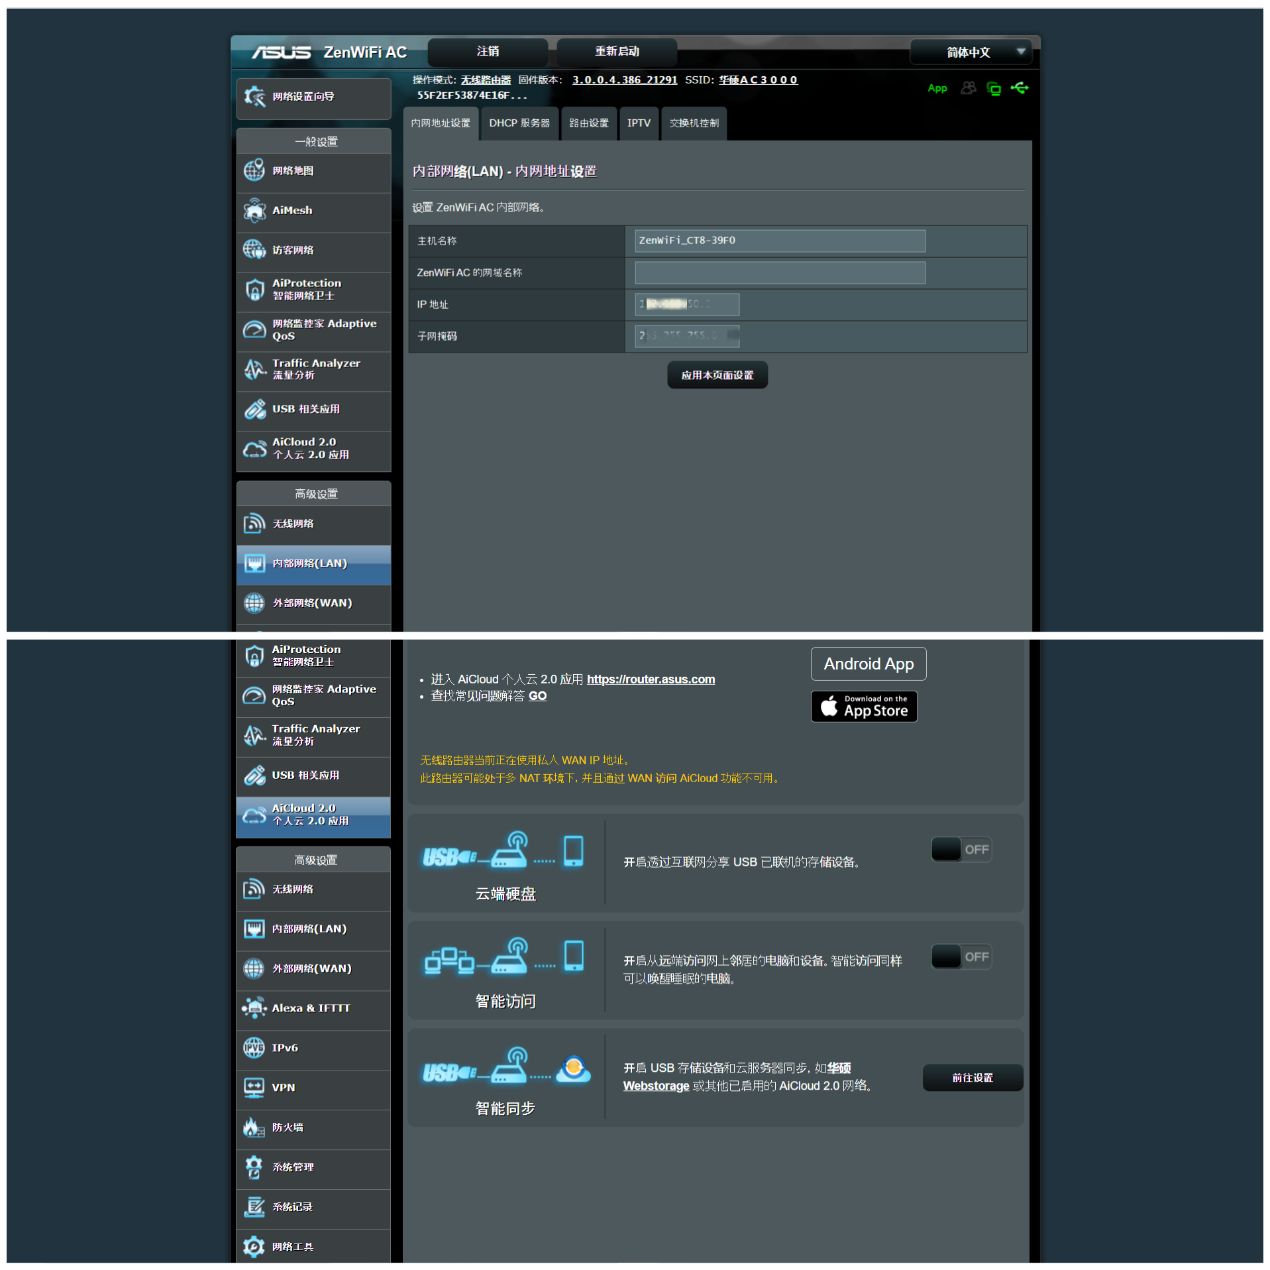Click the GO link for FAQ

(x=538, y=696)
